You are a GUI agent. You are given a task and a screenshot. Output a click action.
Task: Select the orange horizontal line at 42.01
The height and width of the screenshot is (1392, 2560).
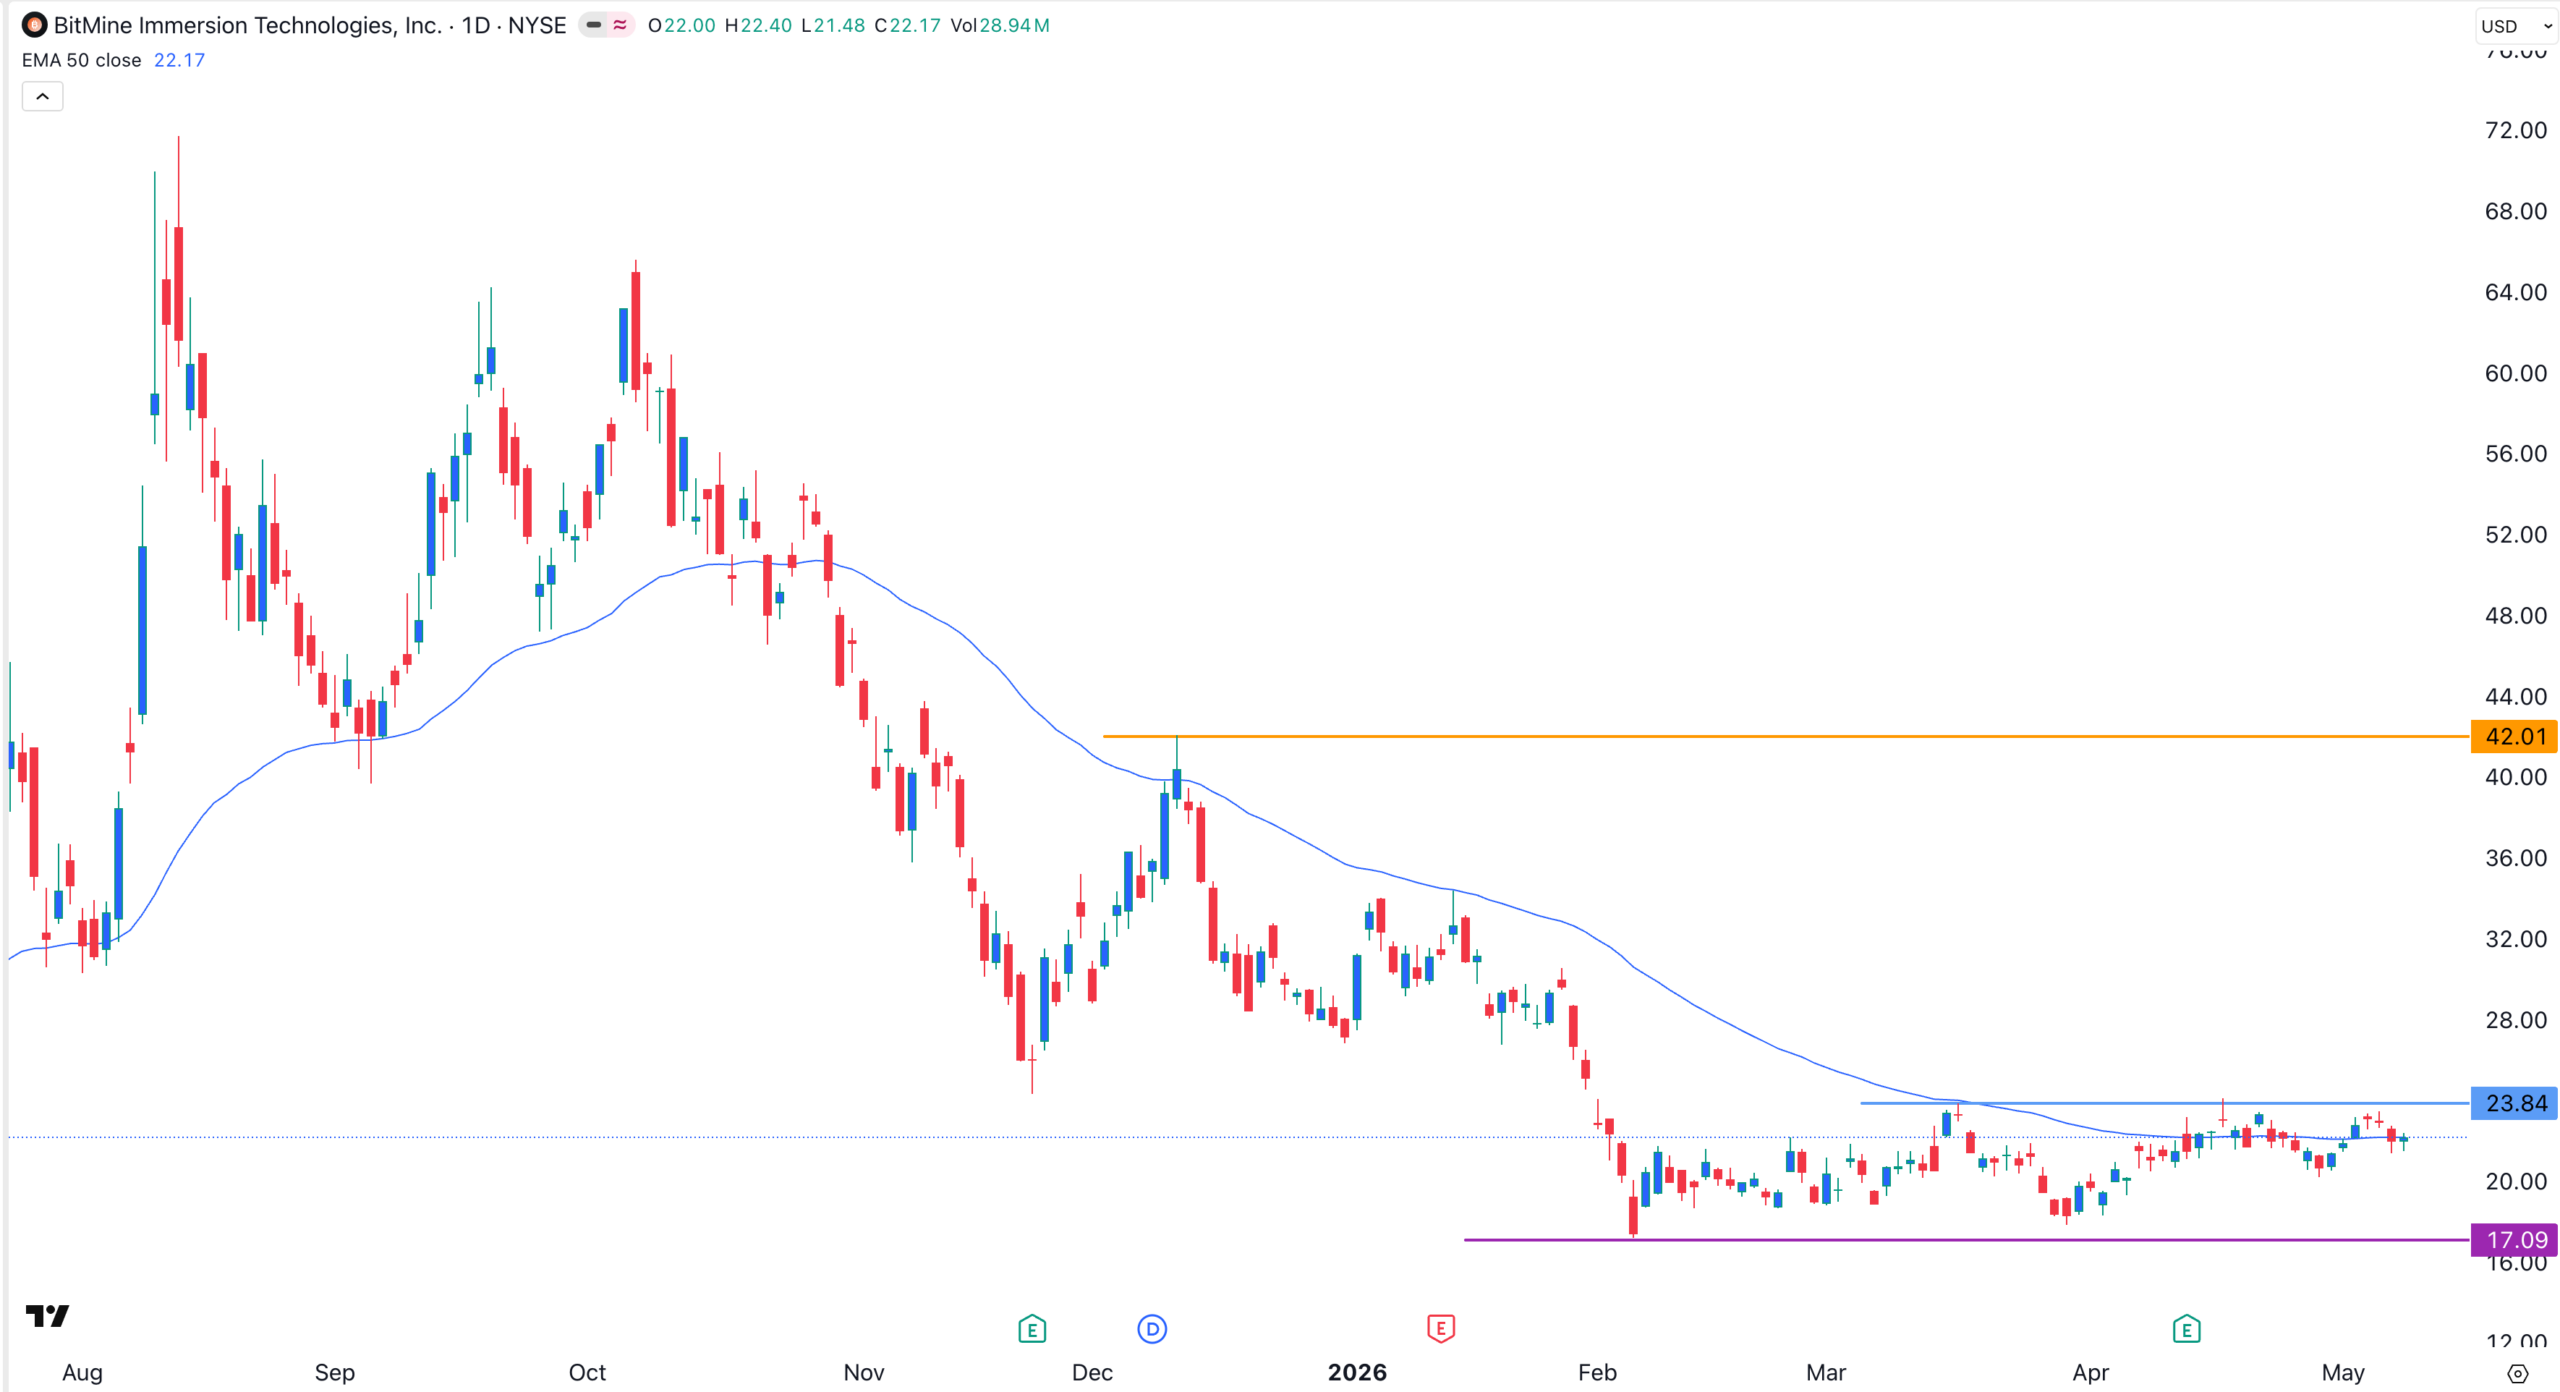pos(1785,737)
